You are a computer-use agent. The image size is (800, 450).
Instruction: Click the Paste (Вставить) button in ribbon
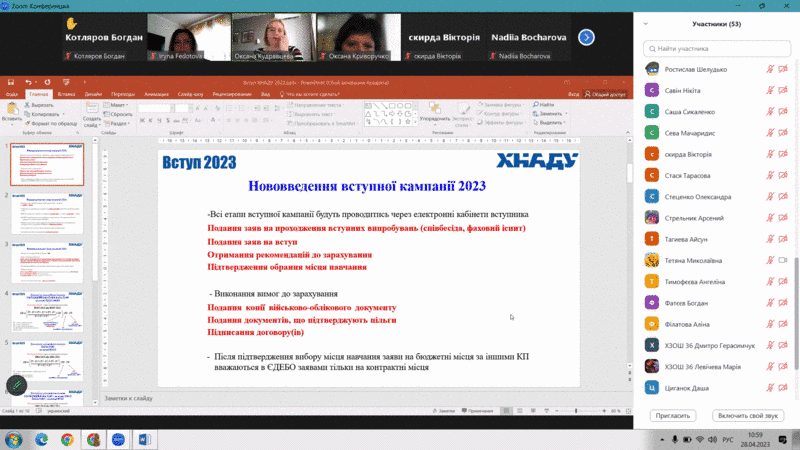[x=12, y=111]
